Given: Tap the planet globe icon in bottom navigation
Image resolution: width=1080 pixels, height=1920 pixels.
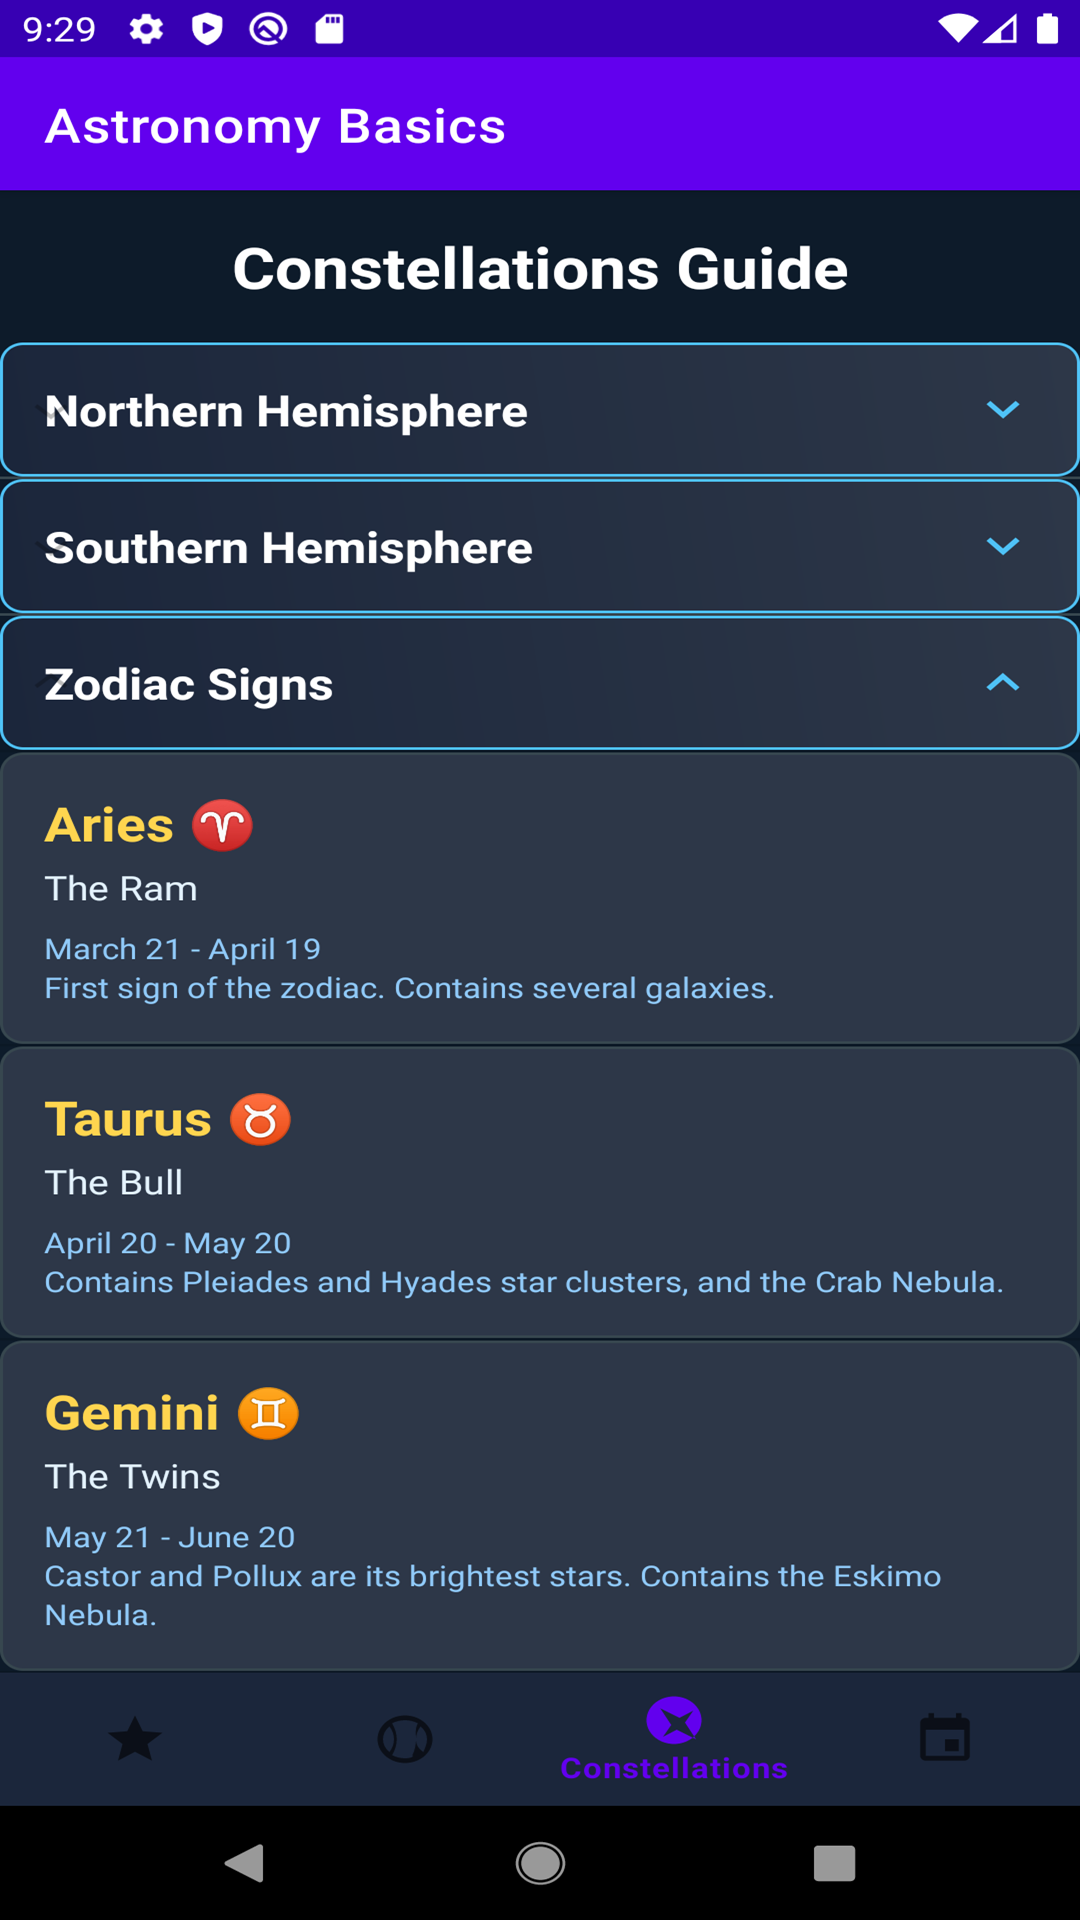Looking at the screenshot, I should [x=405, y=1739].
